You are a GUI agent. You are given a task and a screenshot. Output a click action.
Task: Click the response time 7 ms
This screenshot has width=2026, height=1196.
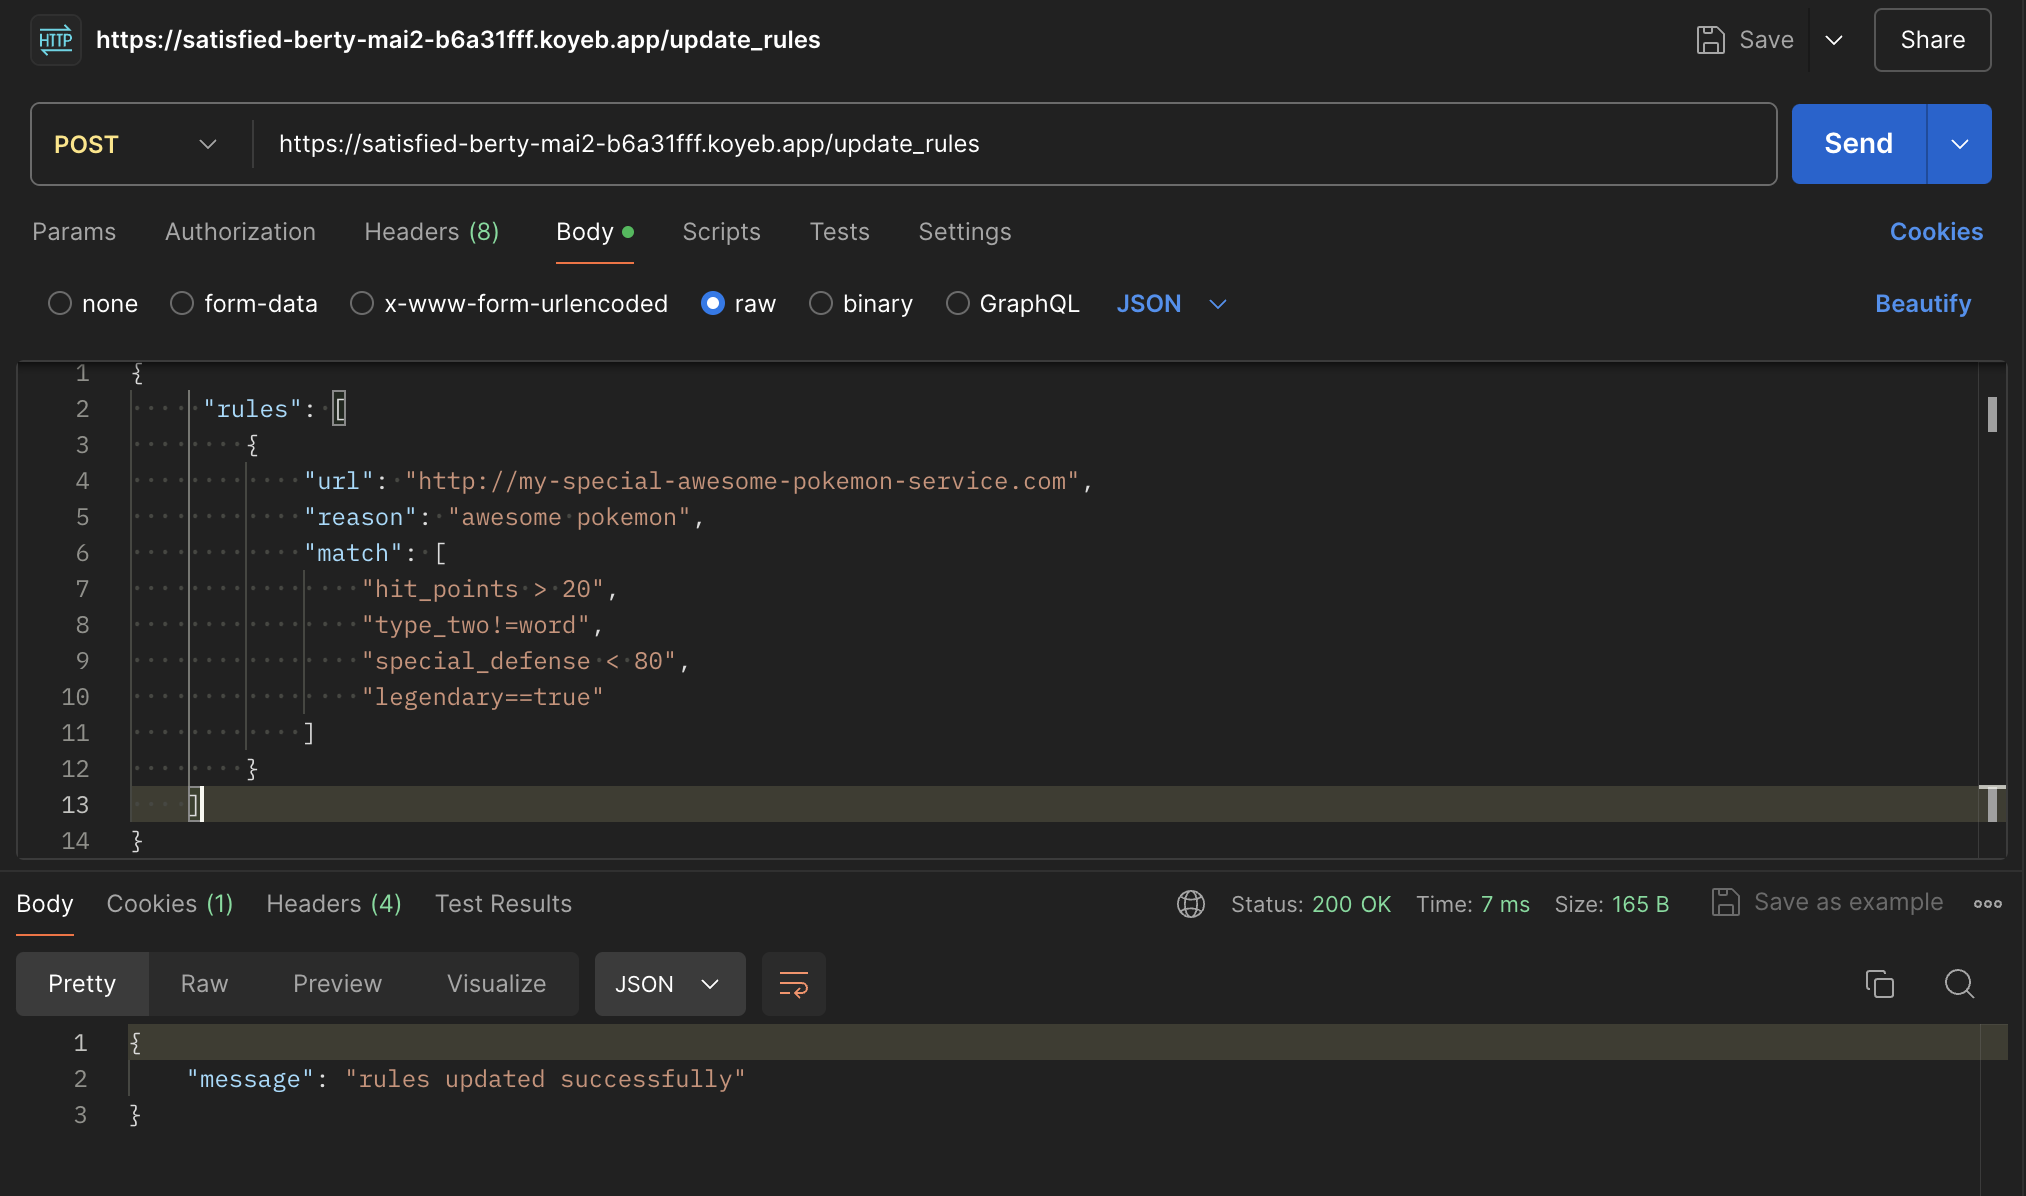(1505, 904)
